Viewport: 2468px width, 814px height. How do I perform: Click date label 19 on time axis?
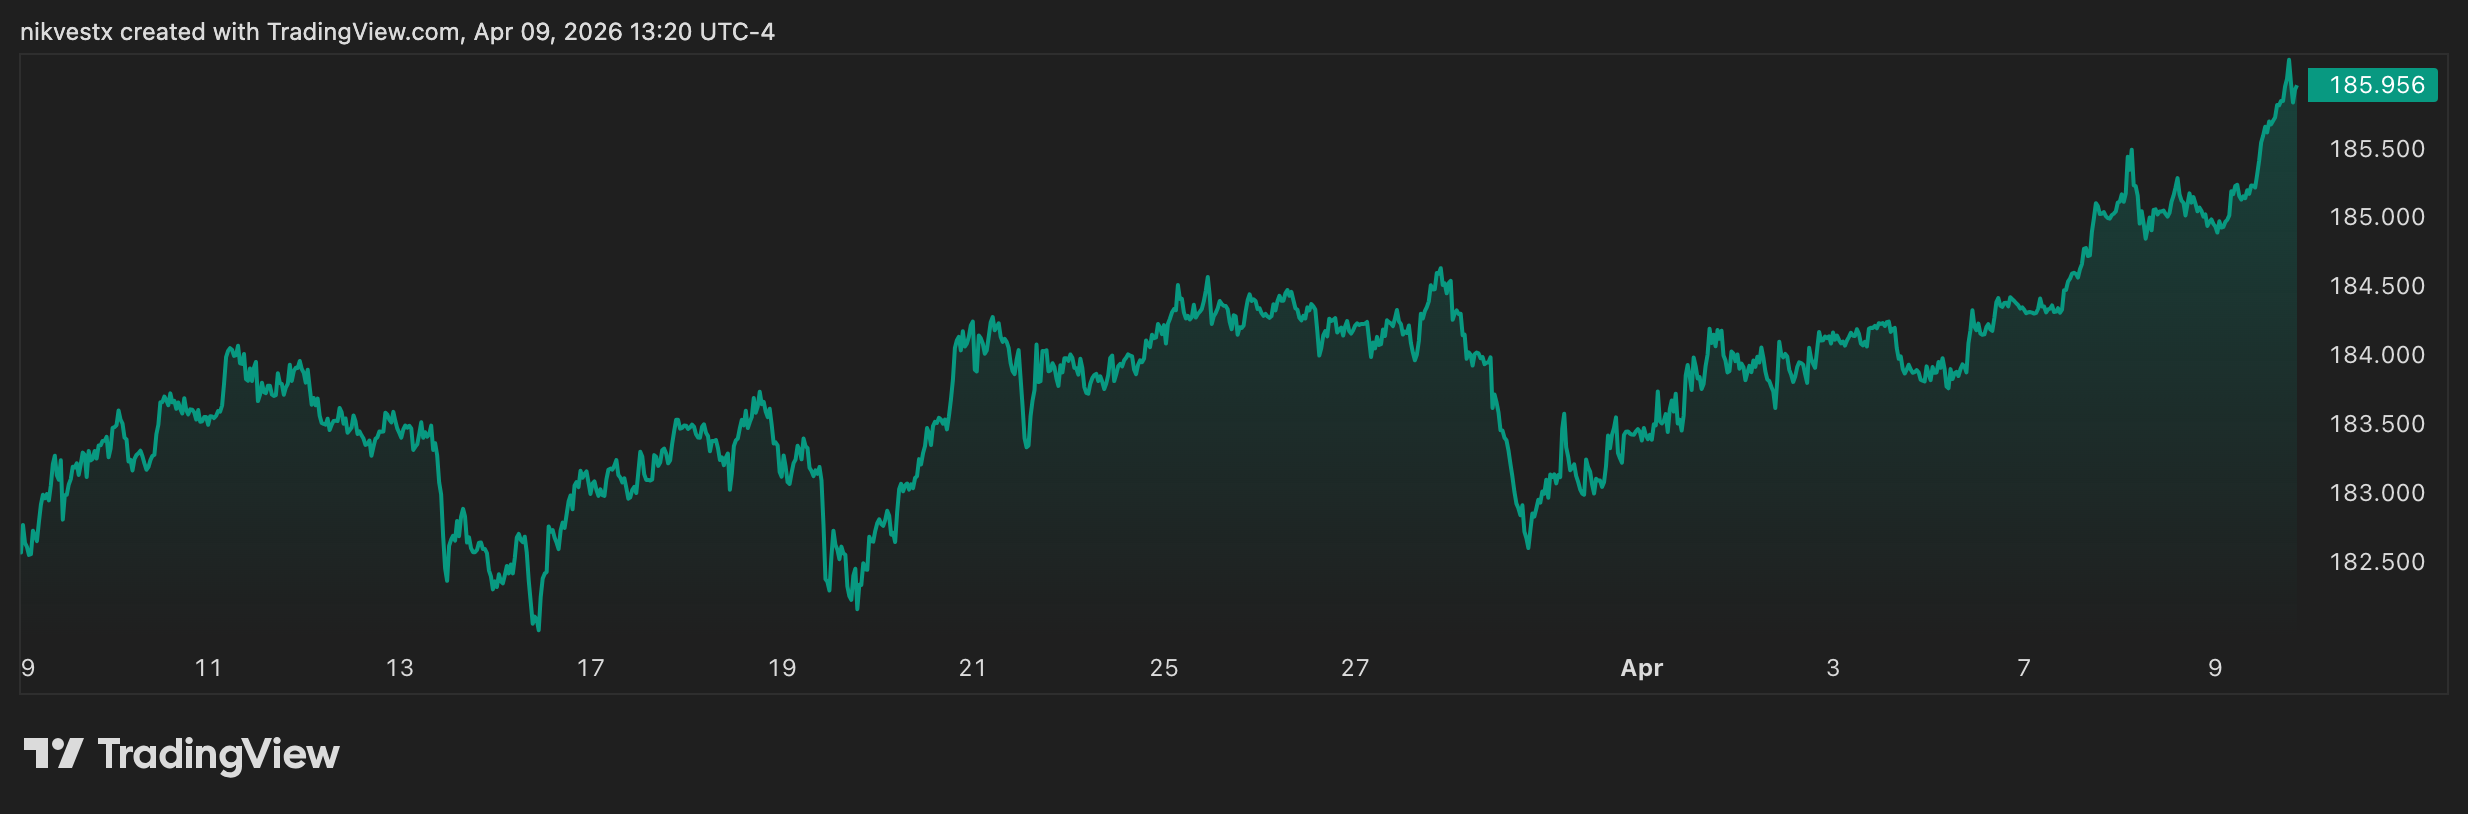[782, 668]
